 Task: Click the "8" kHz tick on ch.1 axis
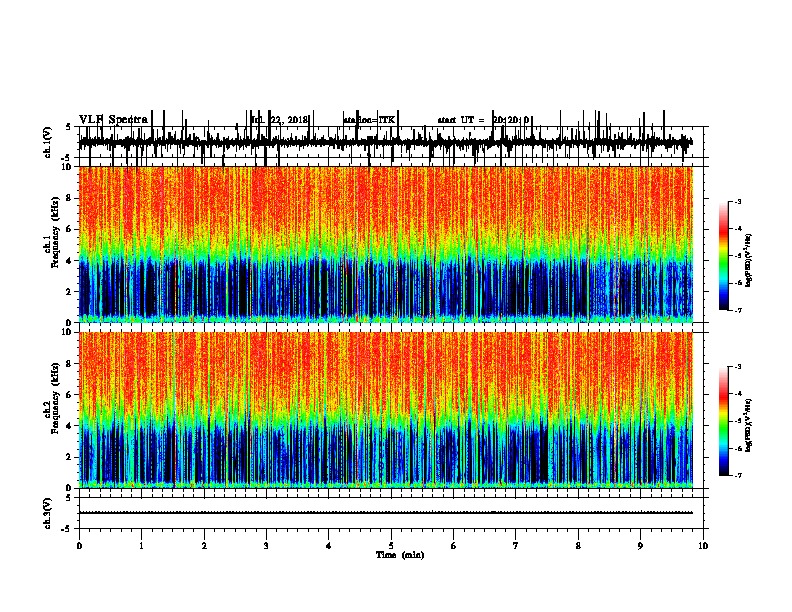69,198
